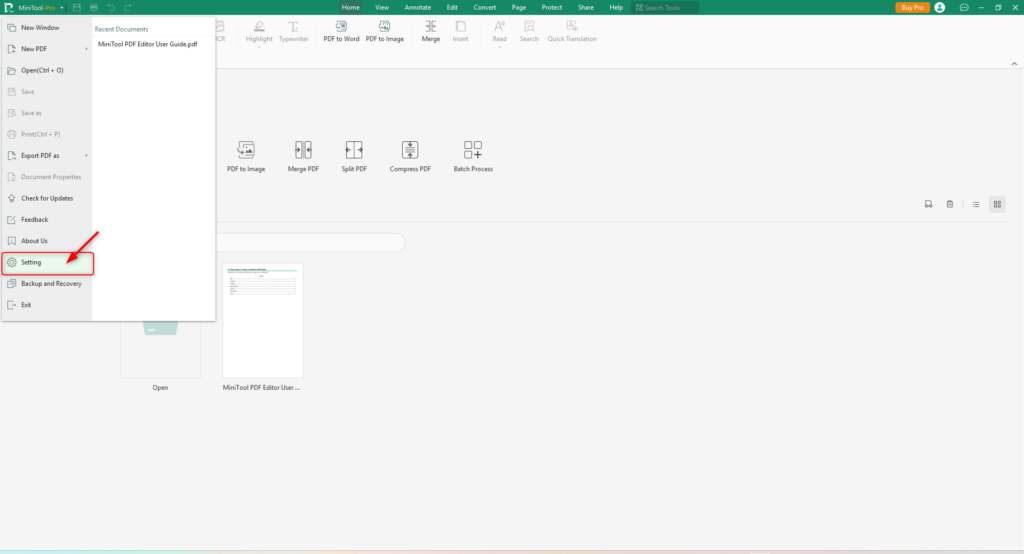Switch to list view layout icon
The width and height of the screenshot is (1024, 554).
(x=976, y=204)
